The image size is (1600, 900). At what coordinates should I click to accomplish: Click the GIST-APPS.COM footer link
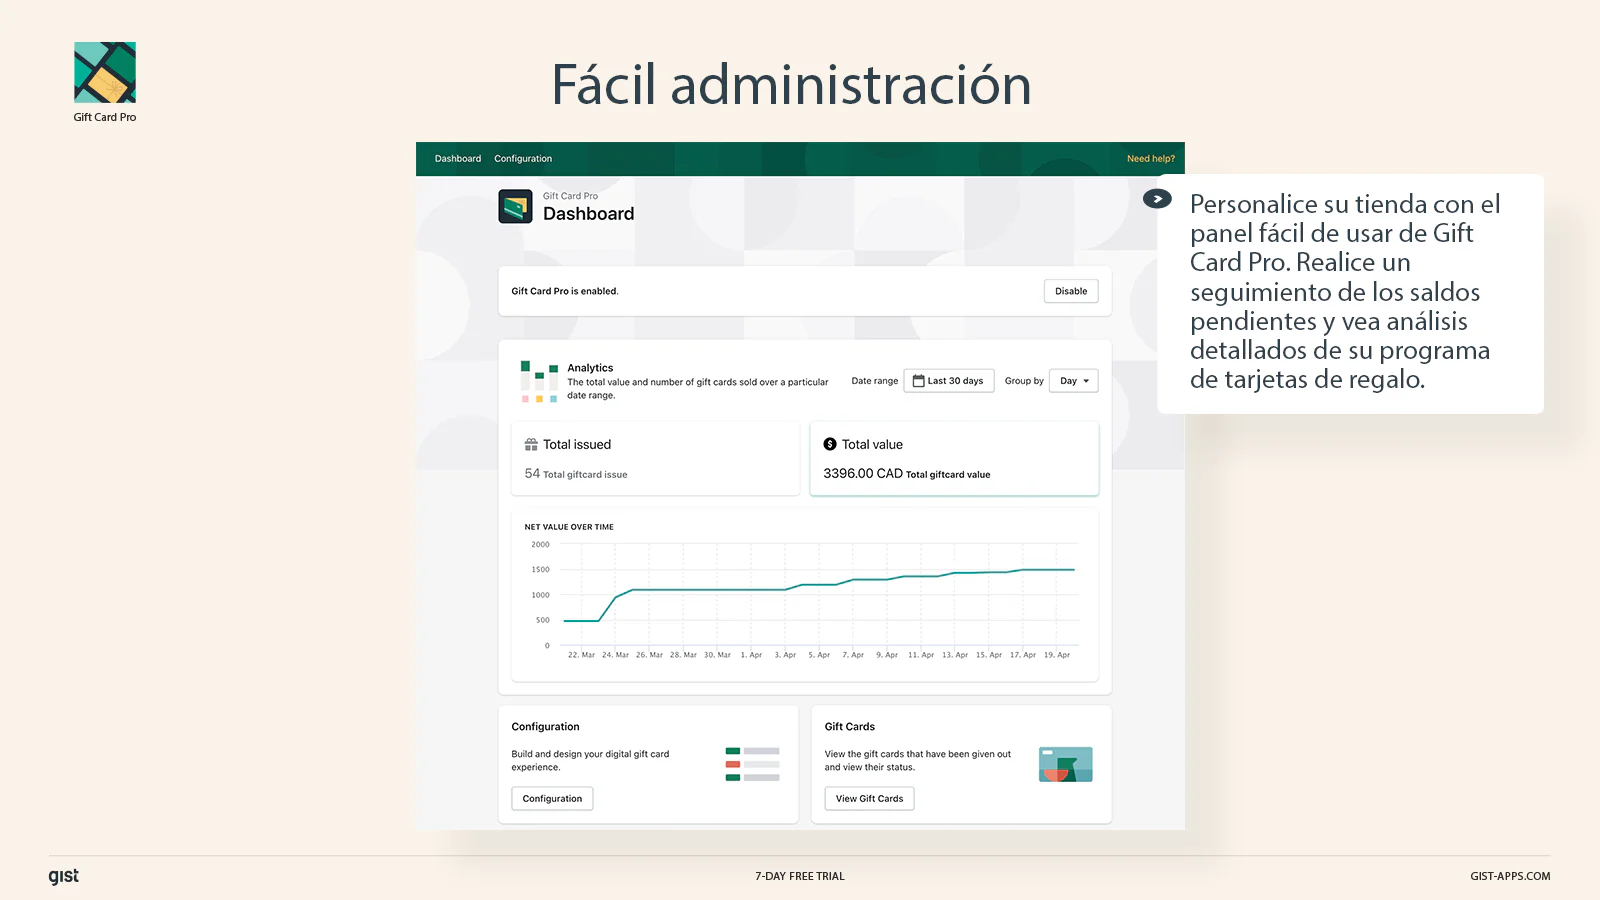tap(1510, 876)
